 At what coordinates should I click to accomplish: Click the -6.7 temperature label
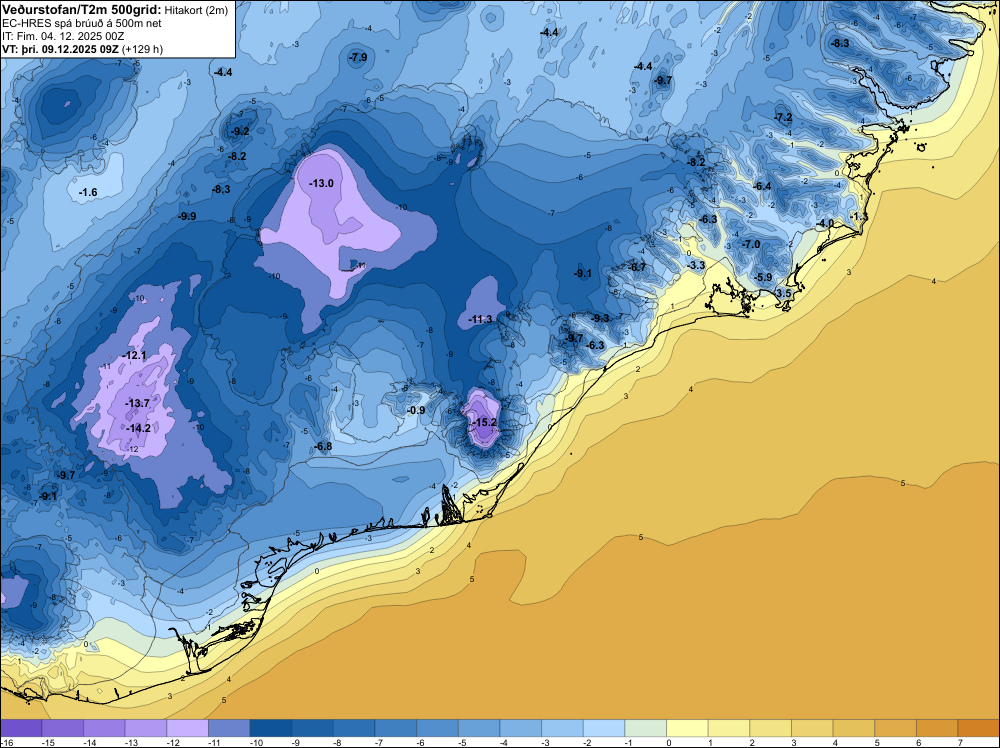pyautogui.click(x=637, y=267)
